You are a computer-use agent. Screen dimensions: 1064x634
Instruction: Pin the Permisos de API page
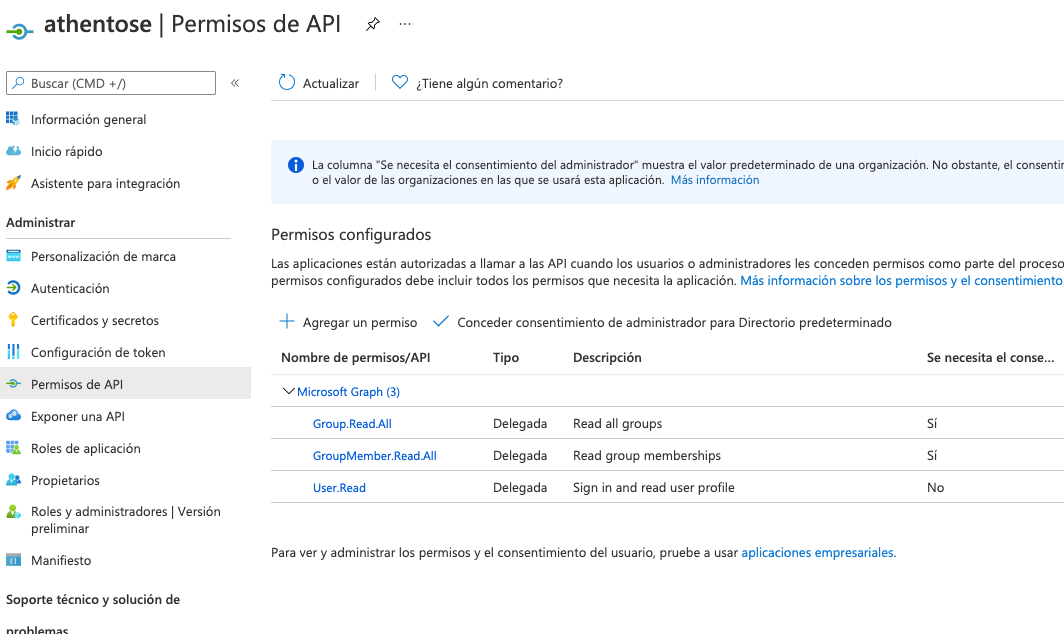[372, 24]
